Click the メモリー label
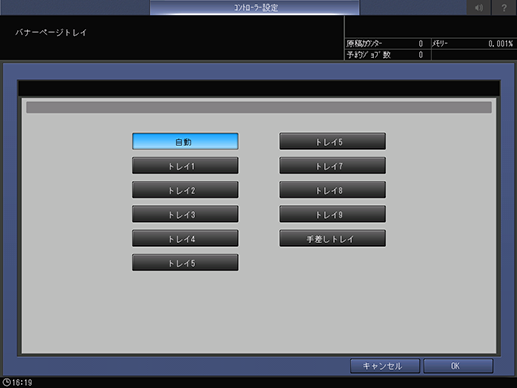Image resolution: width=517 pixels, height=388 pixels. coord(440,44)
